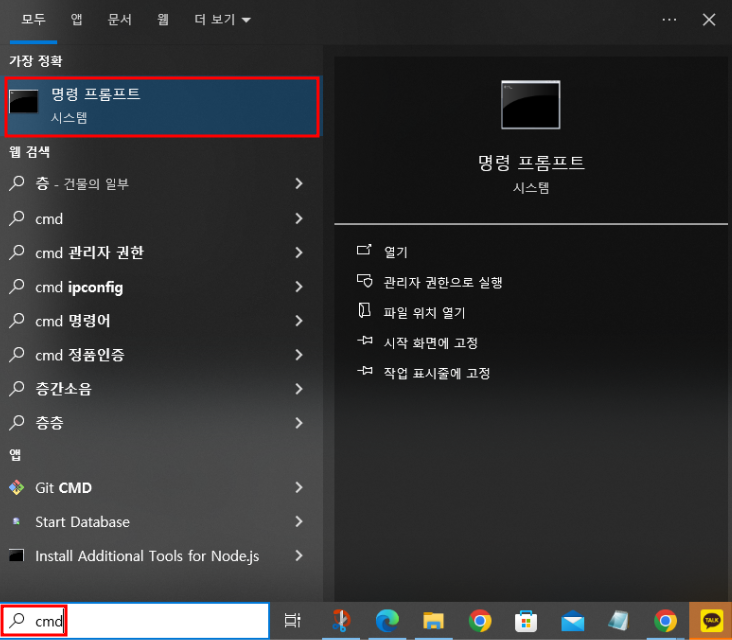The width and height of the screenshot is (732, 640).
Task: Switch to the 문서 tab
Action: click(120, 20)
